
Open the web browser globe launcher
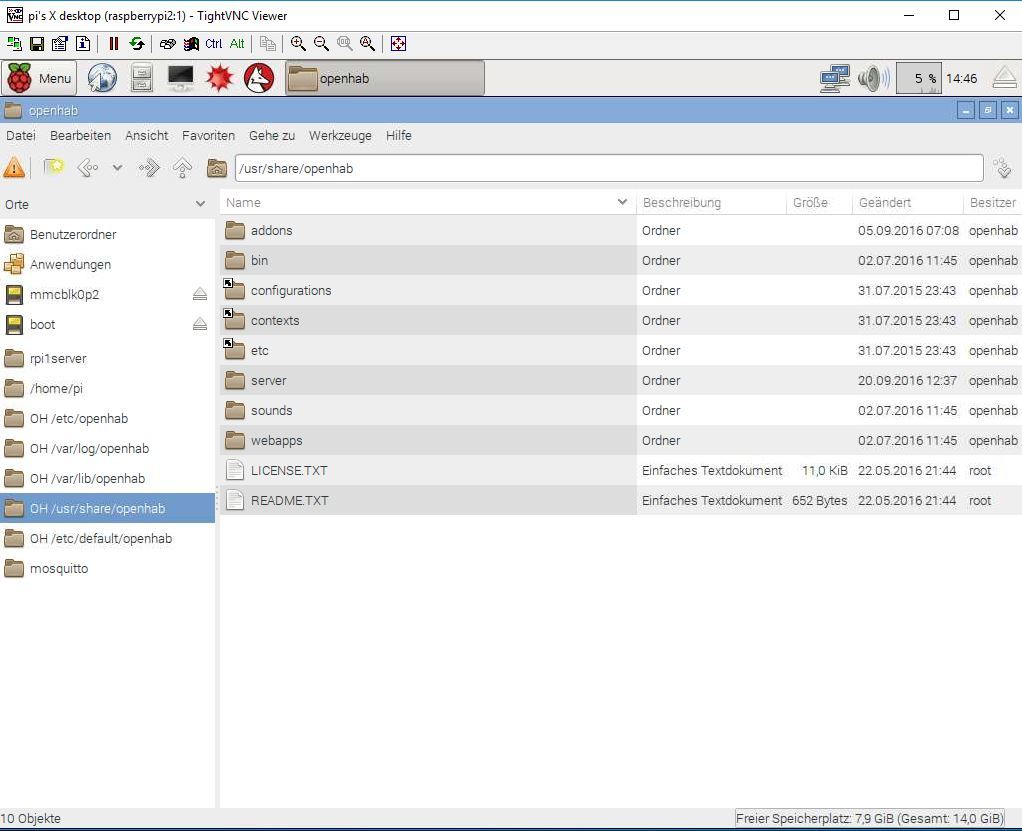coord(102,78)
